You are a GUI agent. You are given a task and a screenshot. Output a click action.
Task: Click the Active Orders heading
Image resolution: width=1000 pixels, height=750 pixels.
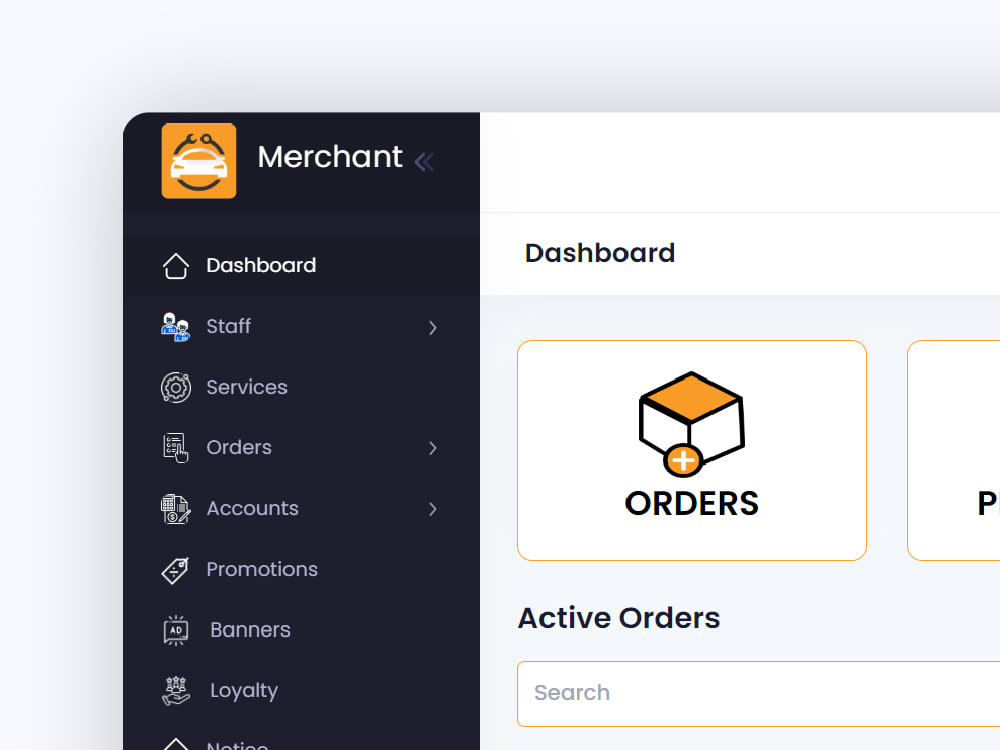point(619,618)
